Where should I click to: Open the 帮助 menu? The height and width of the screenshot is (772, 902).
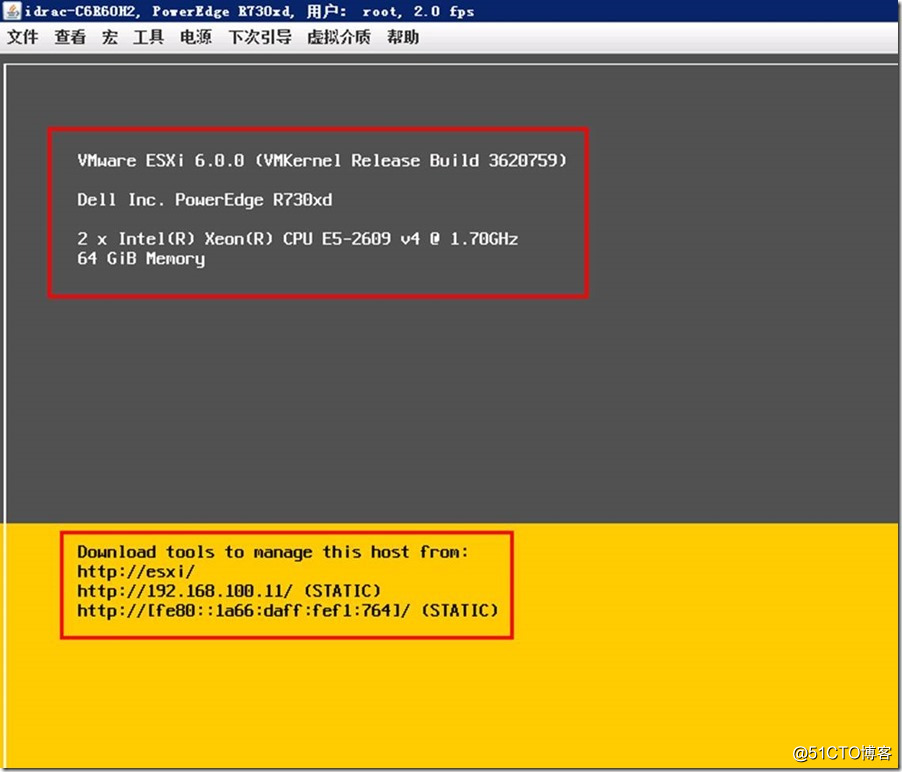(x=403, y=38)
